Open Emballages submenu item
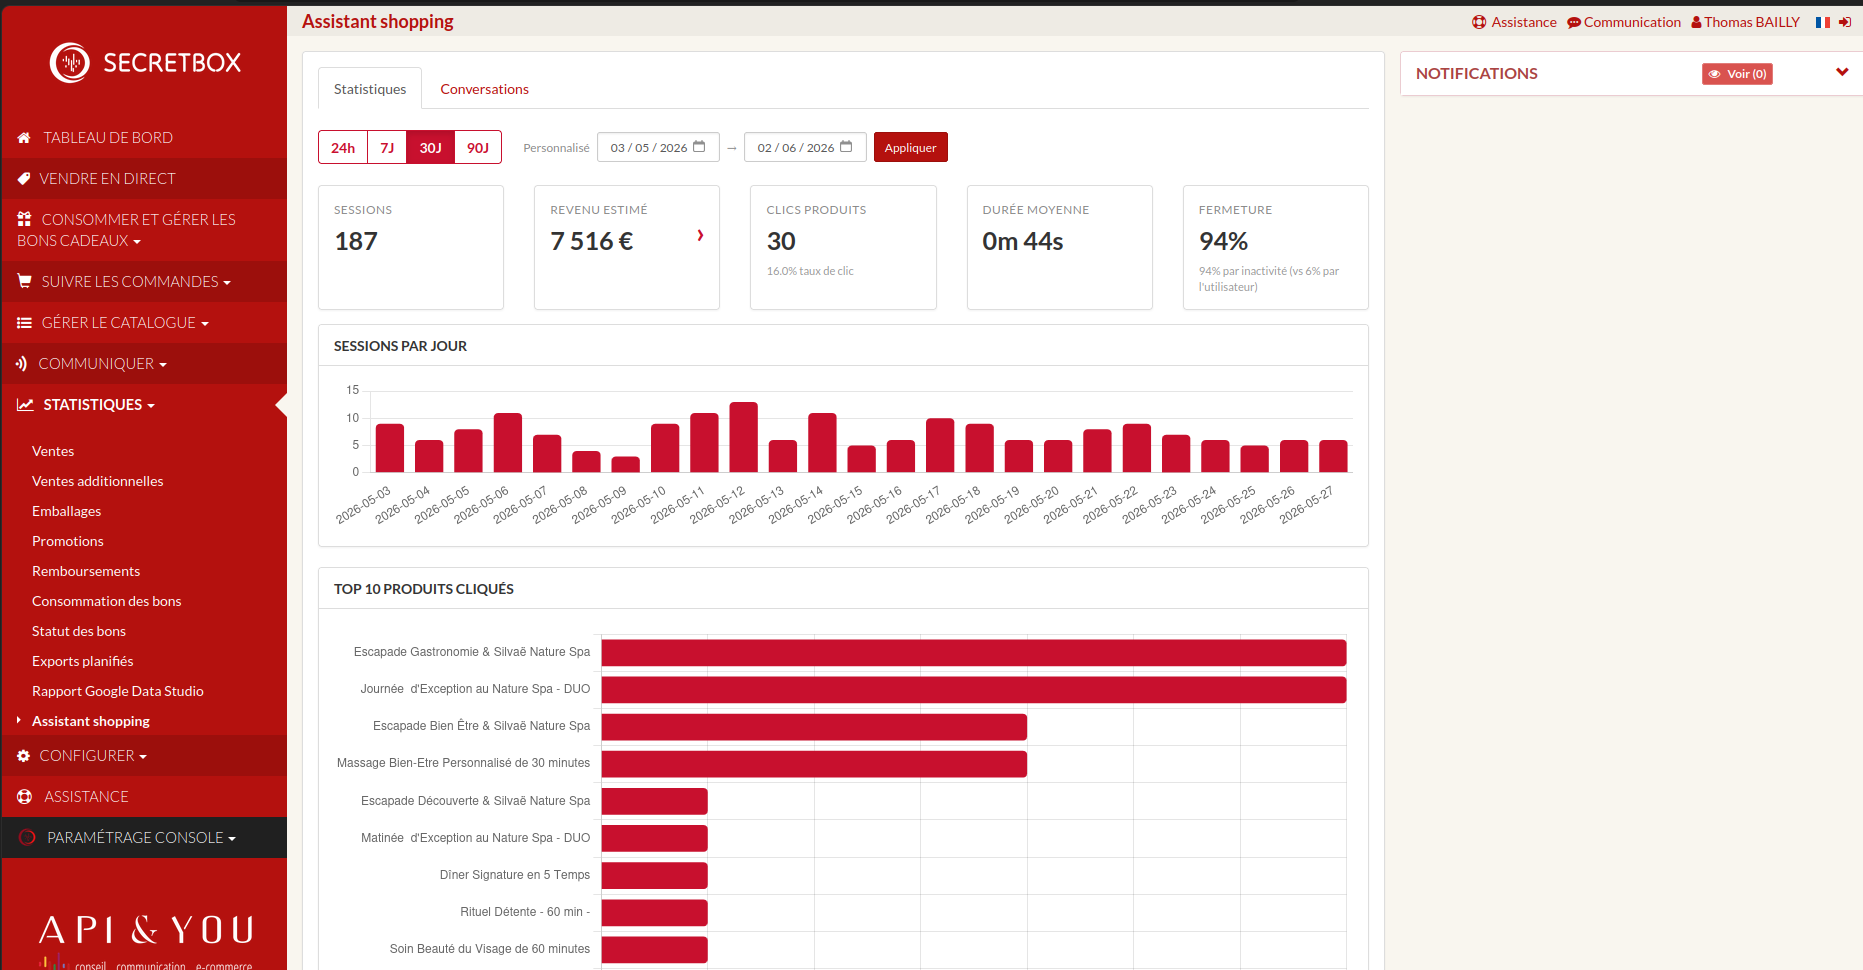1863x970 pixels. pyautogui.click(x=66, y=511)
